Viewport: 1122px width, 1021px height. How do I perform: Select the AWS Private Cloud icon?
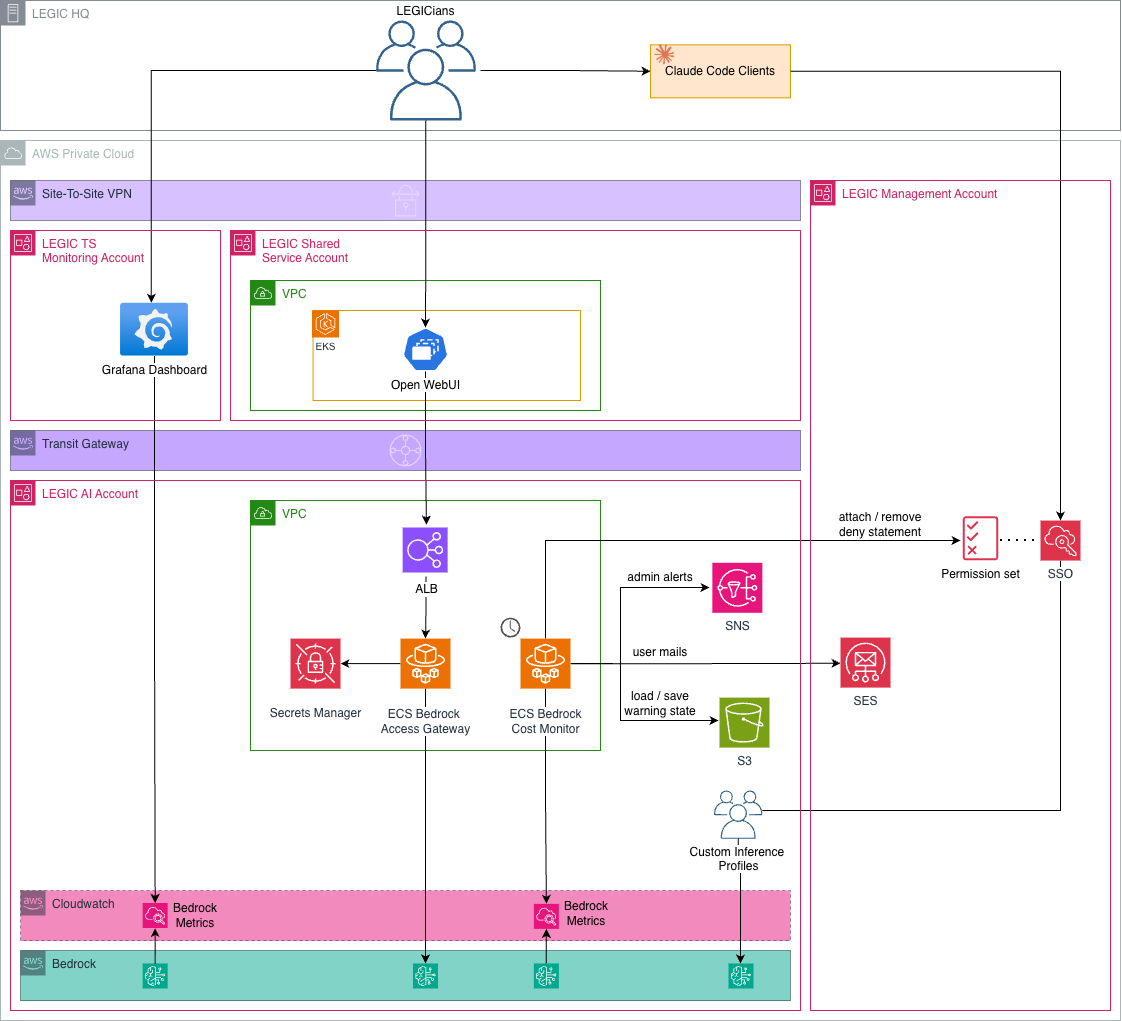pos(13,153)
